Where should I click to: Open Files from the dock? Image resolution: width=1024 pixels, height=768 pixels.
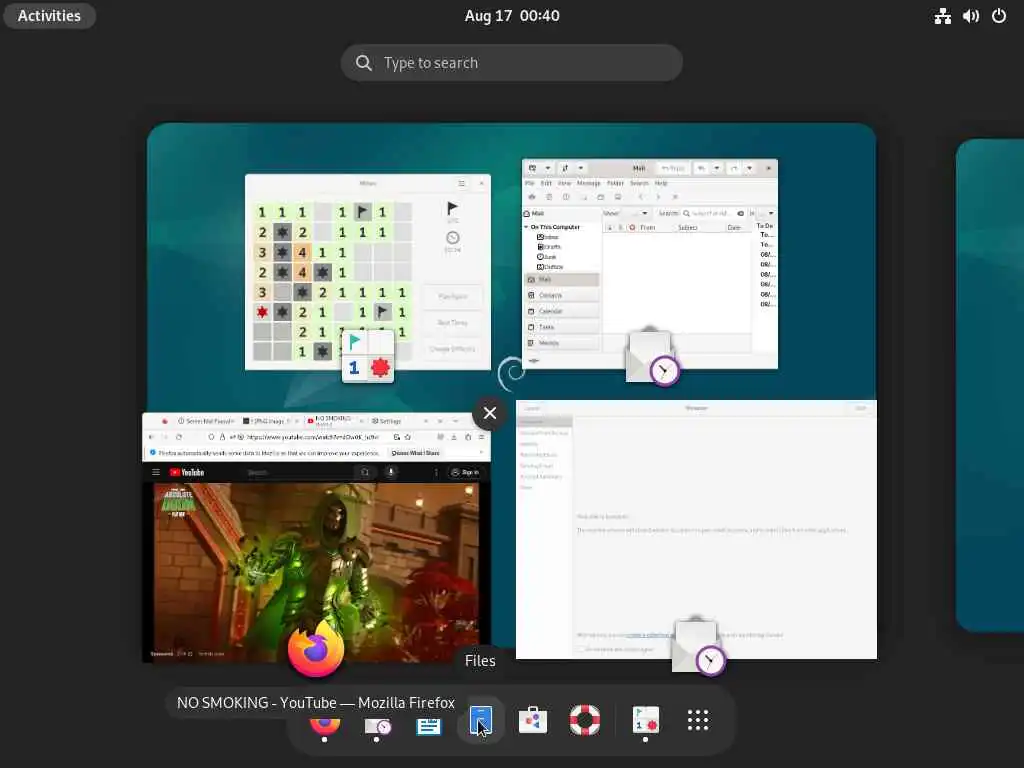tap(481, 721)
